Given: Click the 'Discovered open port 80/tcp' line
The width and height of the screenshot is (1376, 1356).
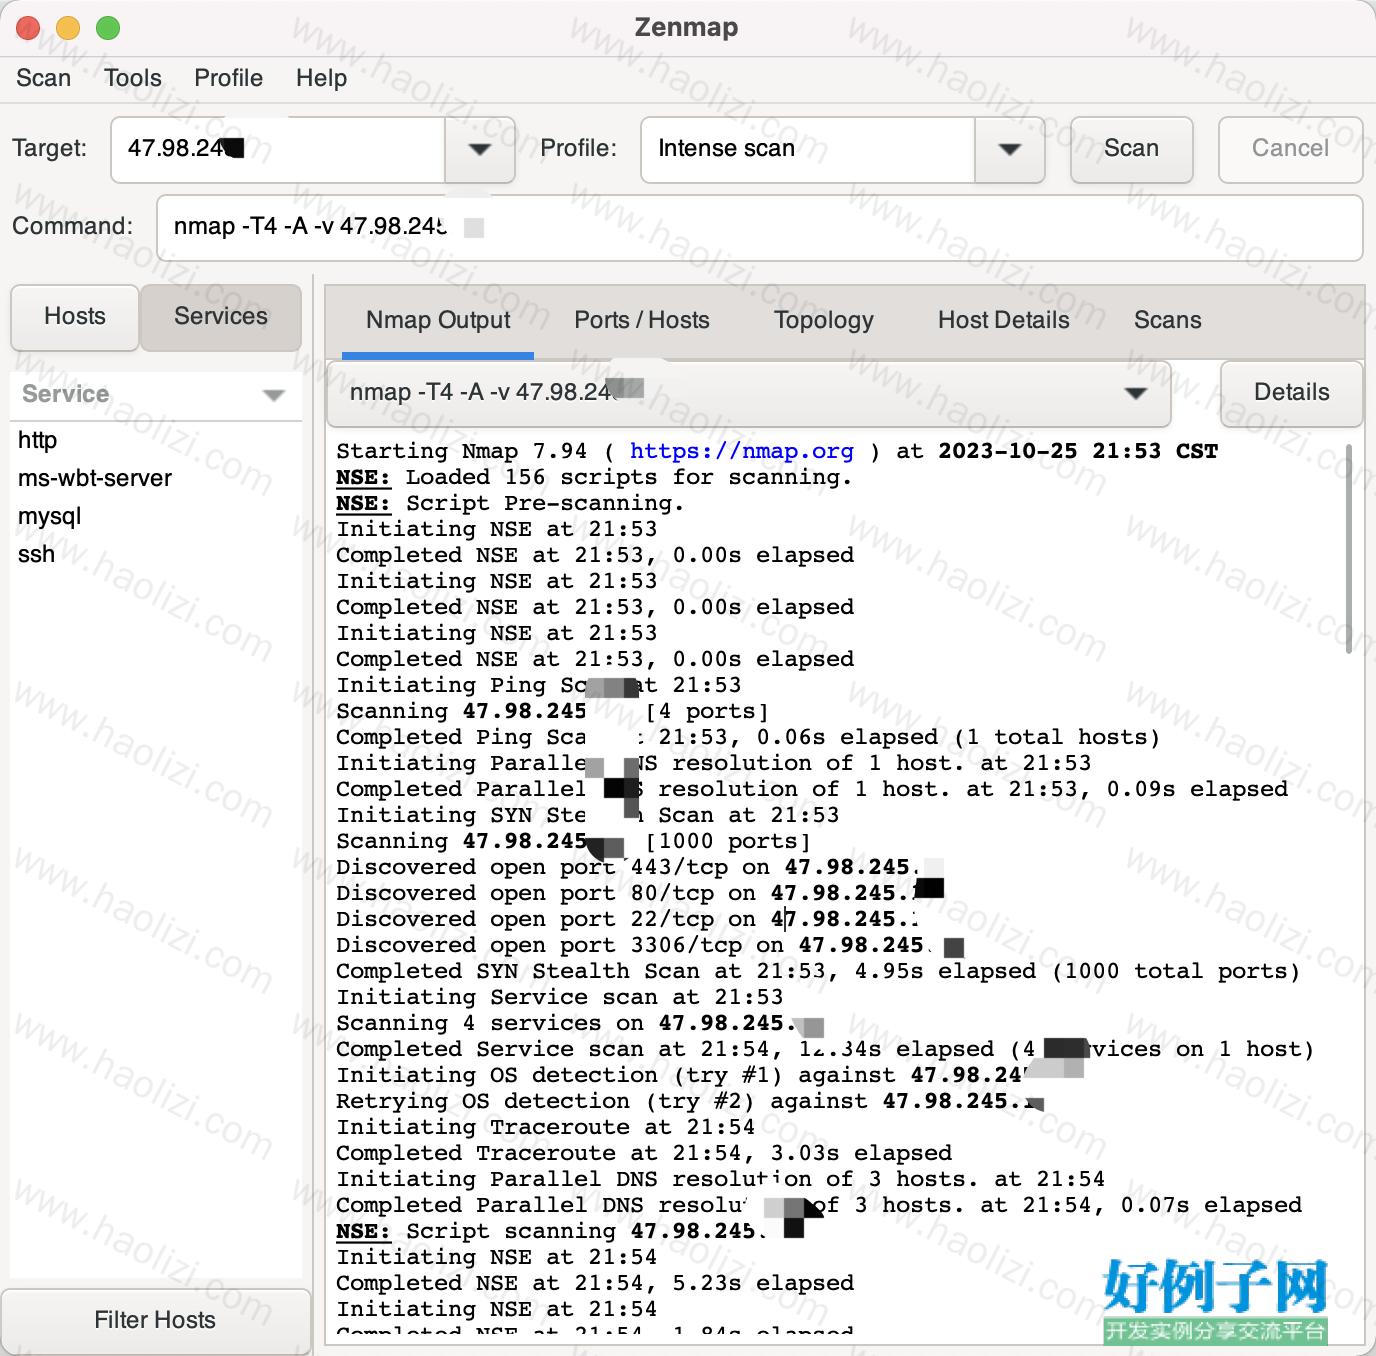Looking at the screenshot, I should pyautogui.click(x=640, y=893).
